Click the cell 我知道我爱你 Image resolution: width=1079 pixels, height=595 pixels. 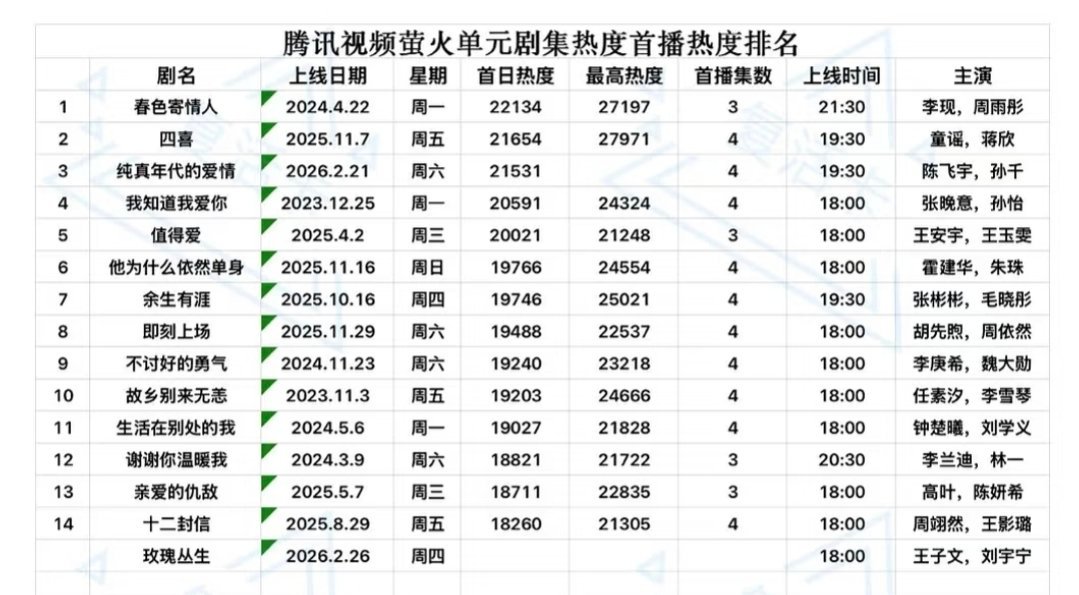tap(176, 204)
